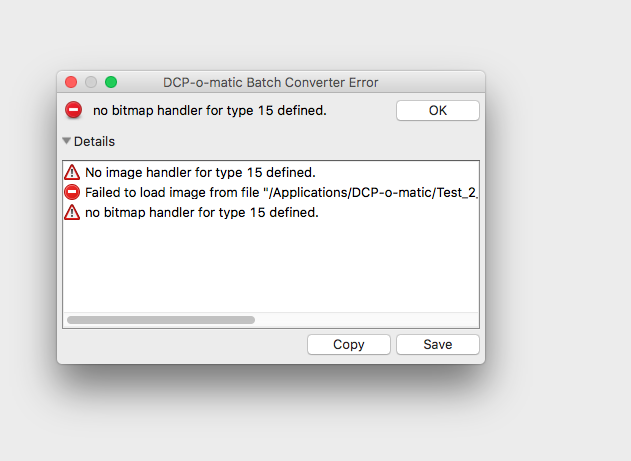631x461 pixels.
Task: Click red stop icon on 'Failed to load image' row
Action: coord(72,192)
